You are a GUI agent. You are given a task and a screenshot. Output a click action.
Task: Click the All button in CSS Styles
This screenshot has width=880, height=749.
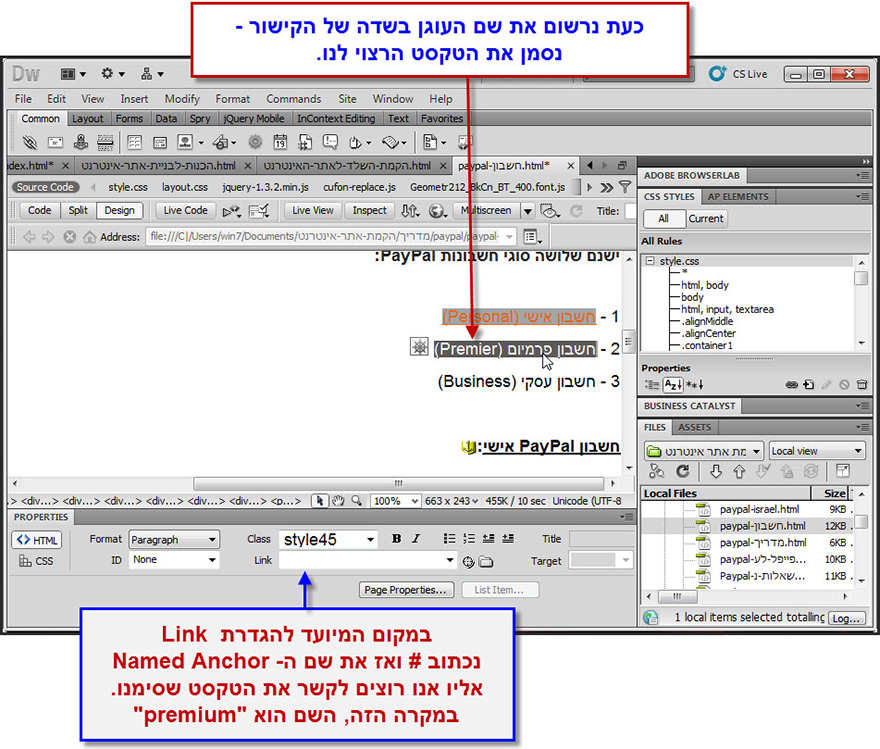[x=663, y=219]
